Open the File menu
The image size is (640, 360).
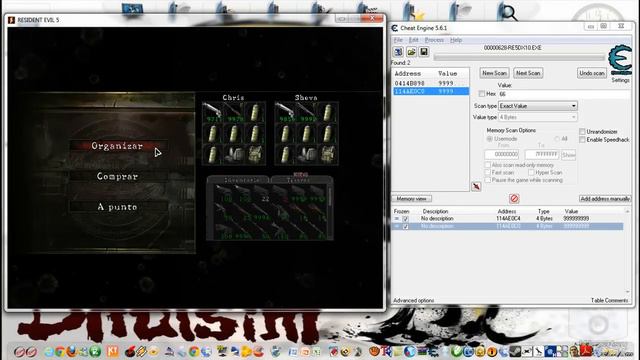point(398,40)
